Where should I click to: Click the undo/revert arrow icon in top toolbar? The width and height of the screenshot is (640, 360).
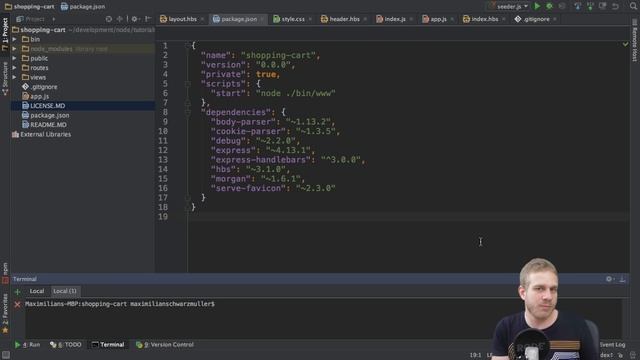(x=615, y=6)
